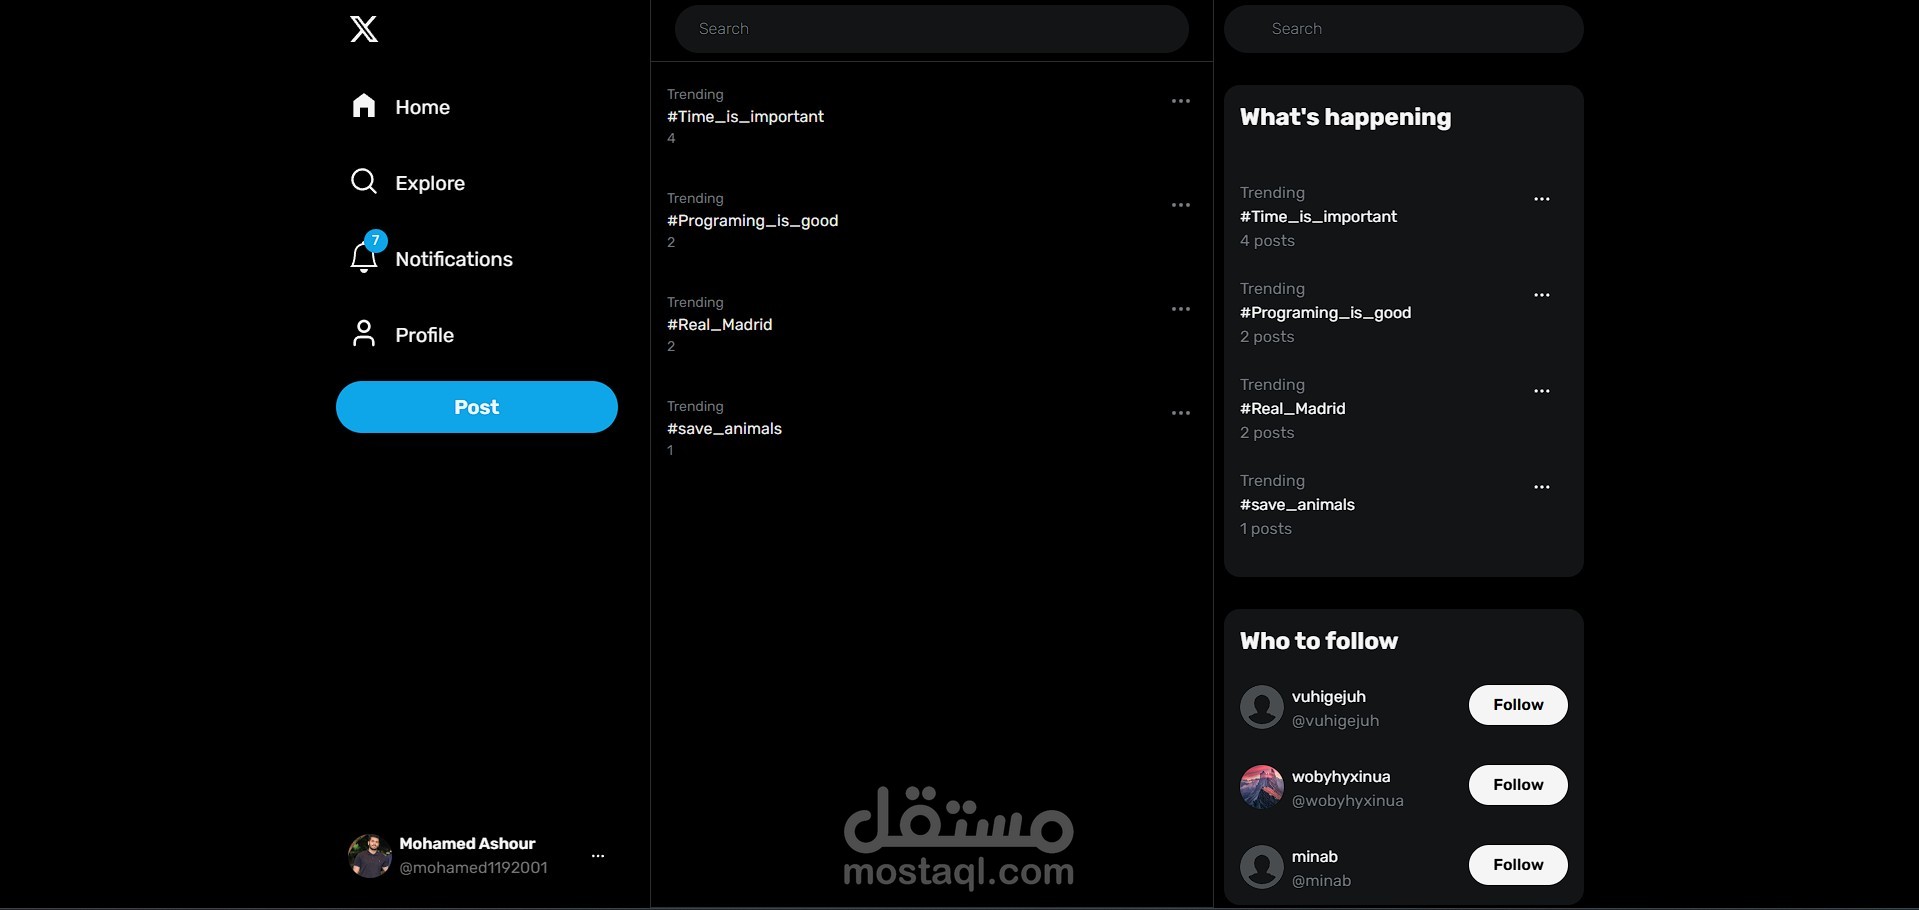Open more options for #save_animals in main feed
Image resolution: width=1919 pixels, height=910 pixels.
point(1181,413)
